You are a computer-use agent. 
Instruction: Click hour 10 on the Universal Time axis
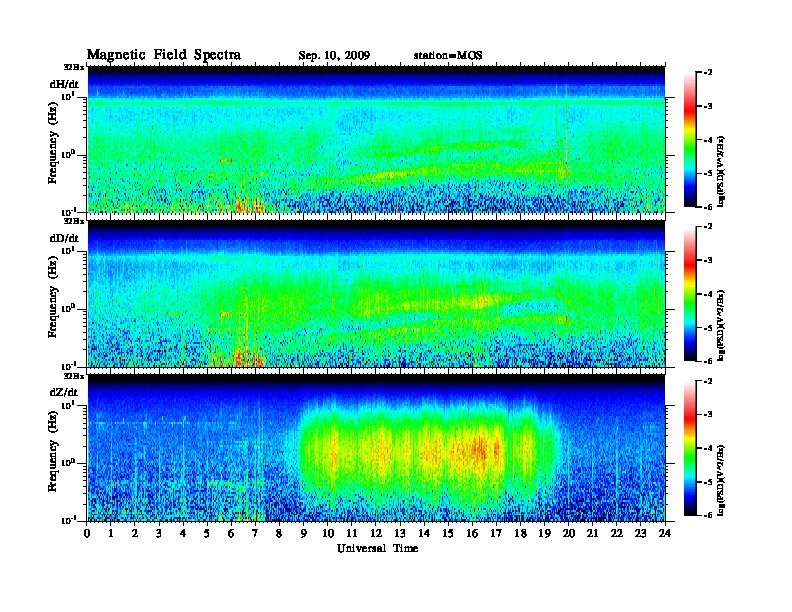[x=328, y=533]
